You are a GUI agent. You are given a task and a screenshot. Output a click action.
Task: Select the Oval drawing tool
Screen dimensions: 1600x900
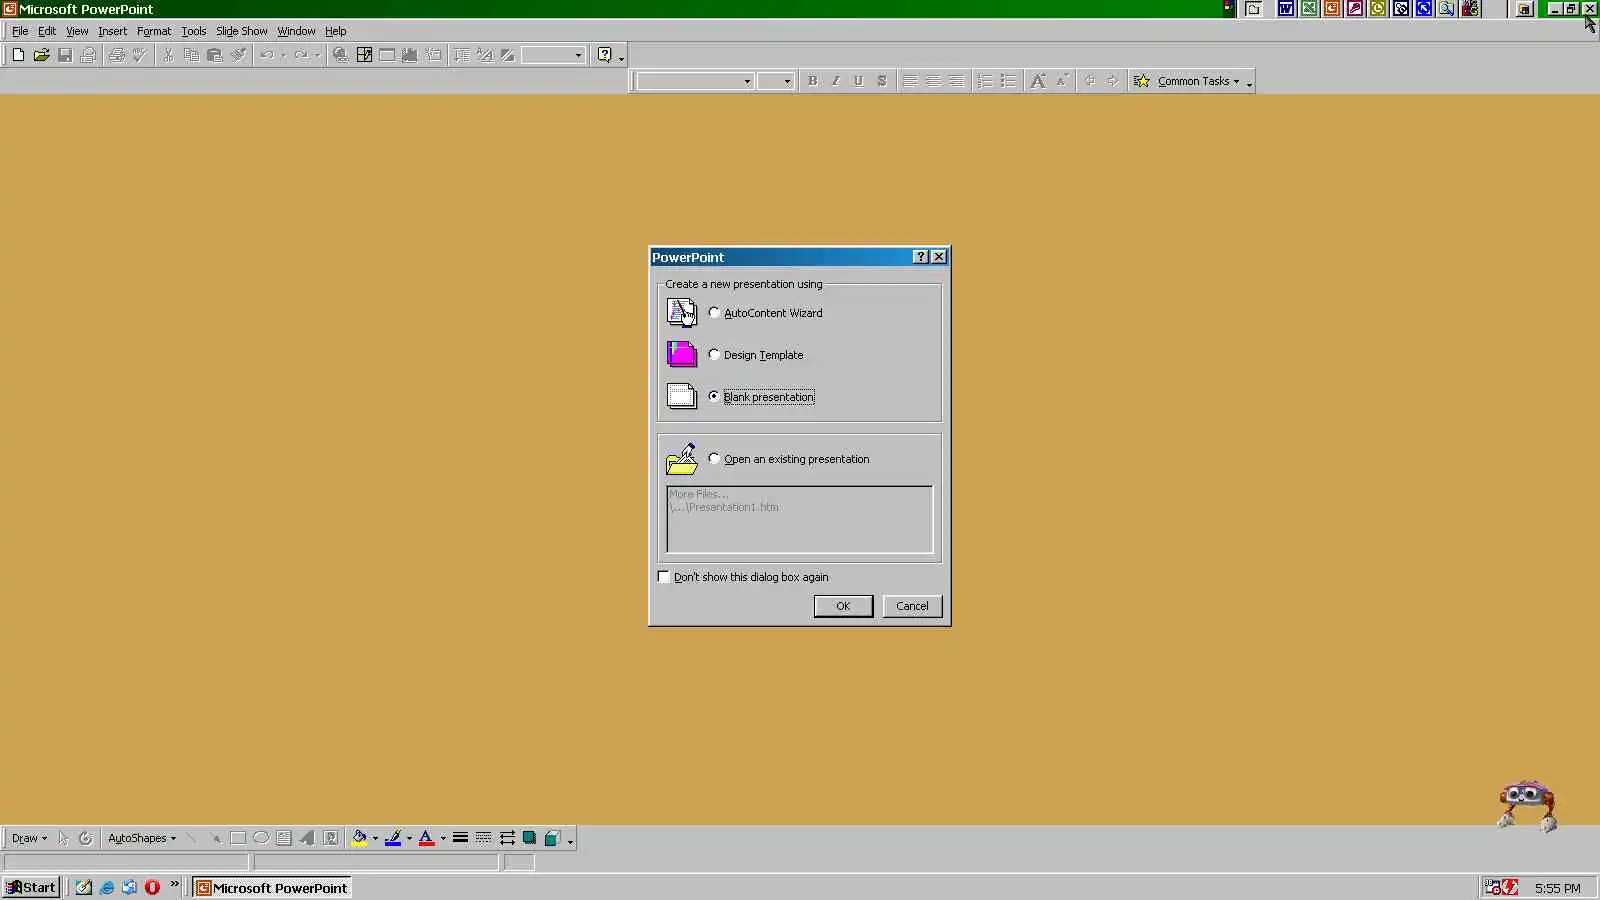click(x=261, y=838)
